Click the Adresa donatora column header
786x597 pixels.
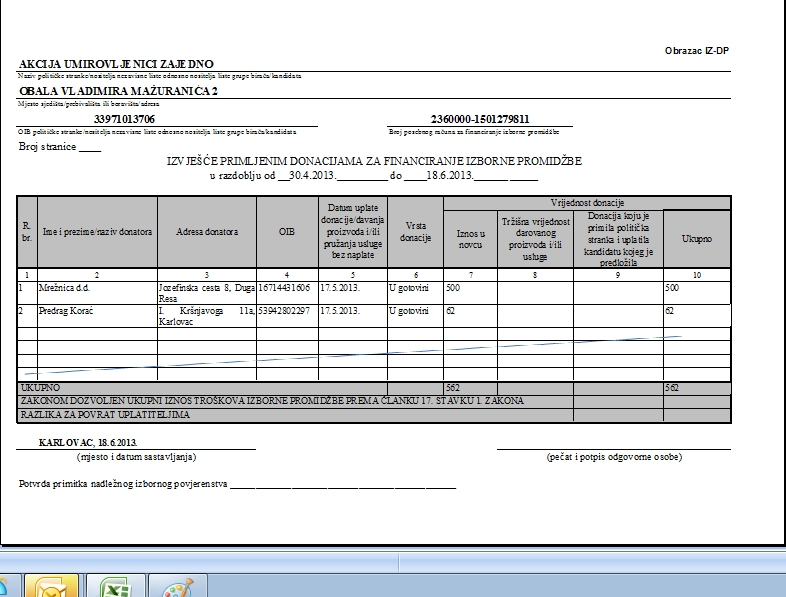click(207, 232)
